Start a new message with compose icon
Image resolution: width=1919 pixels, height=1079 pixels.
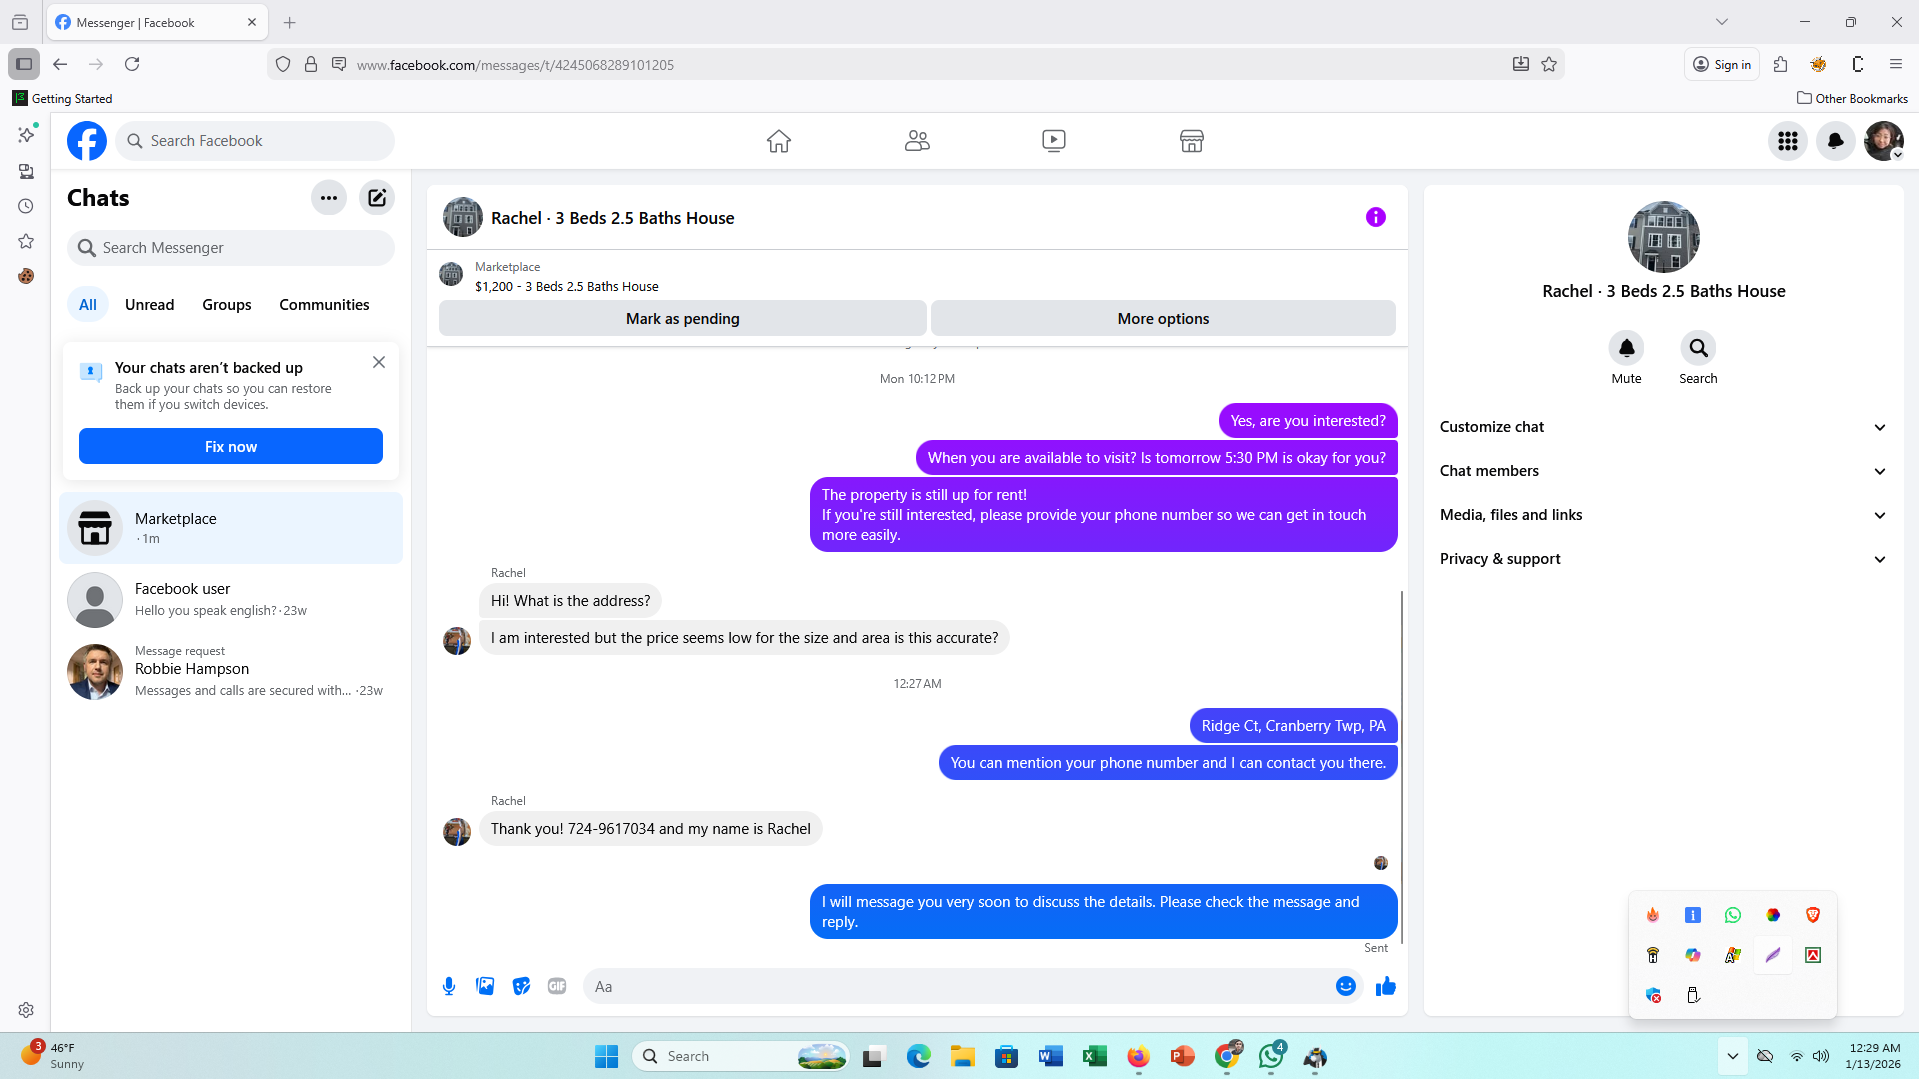point(377,198)
